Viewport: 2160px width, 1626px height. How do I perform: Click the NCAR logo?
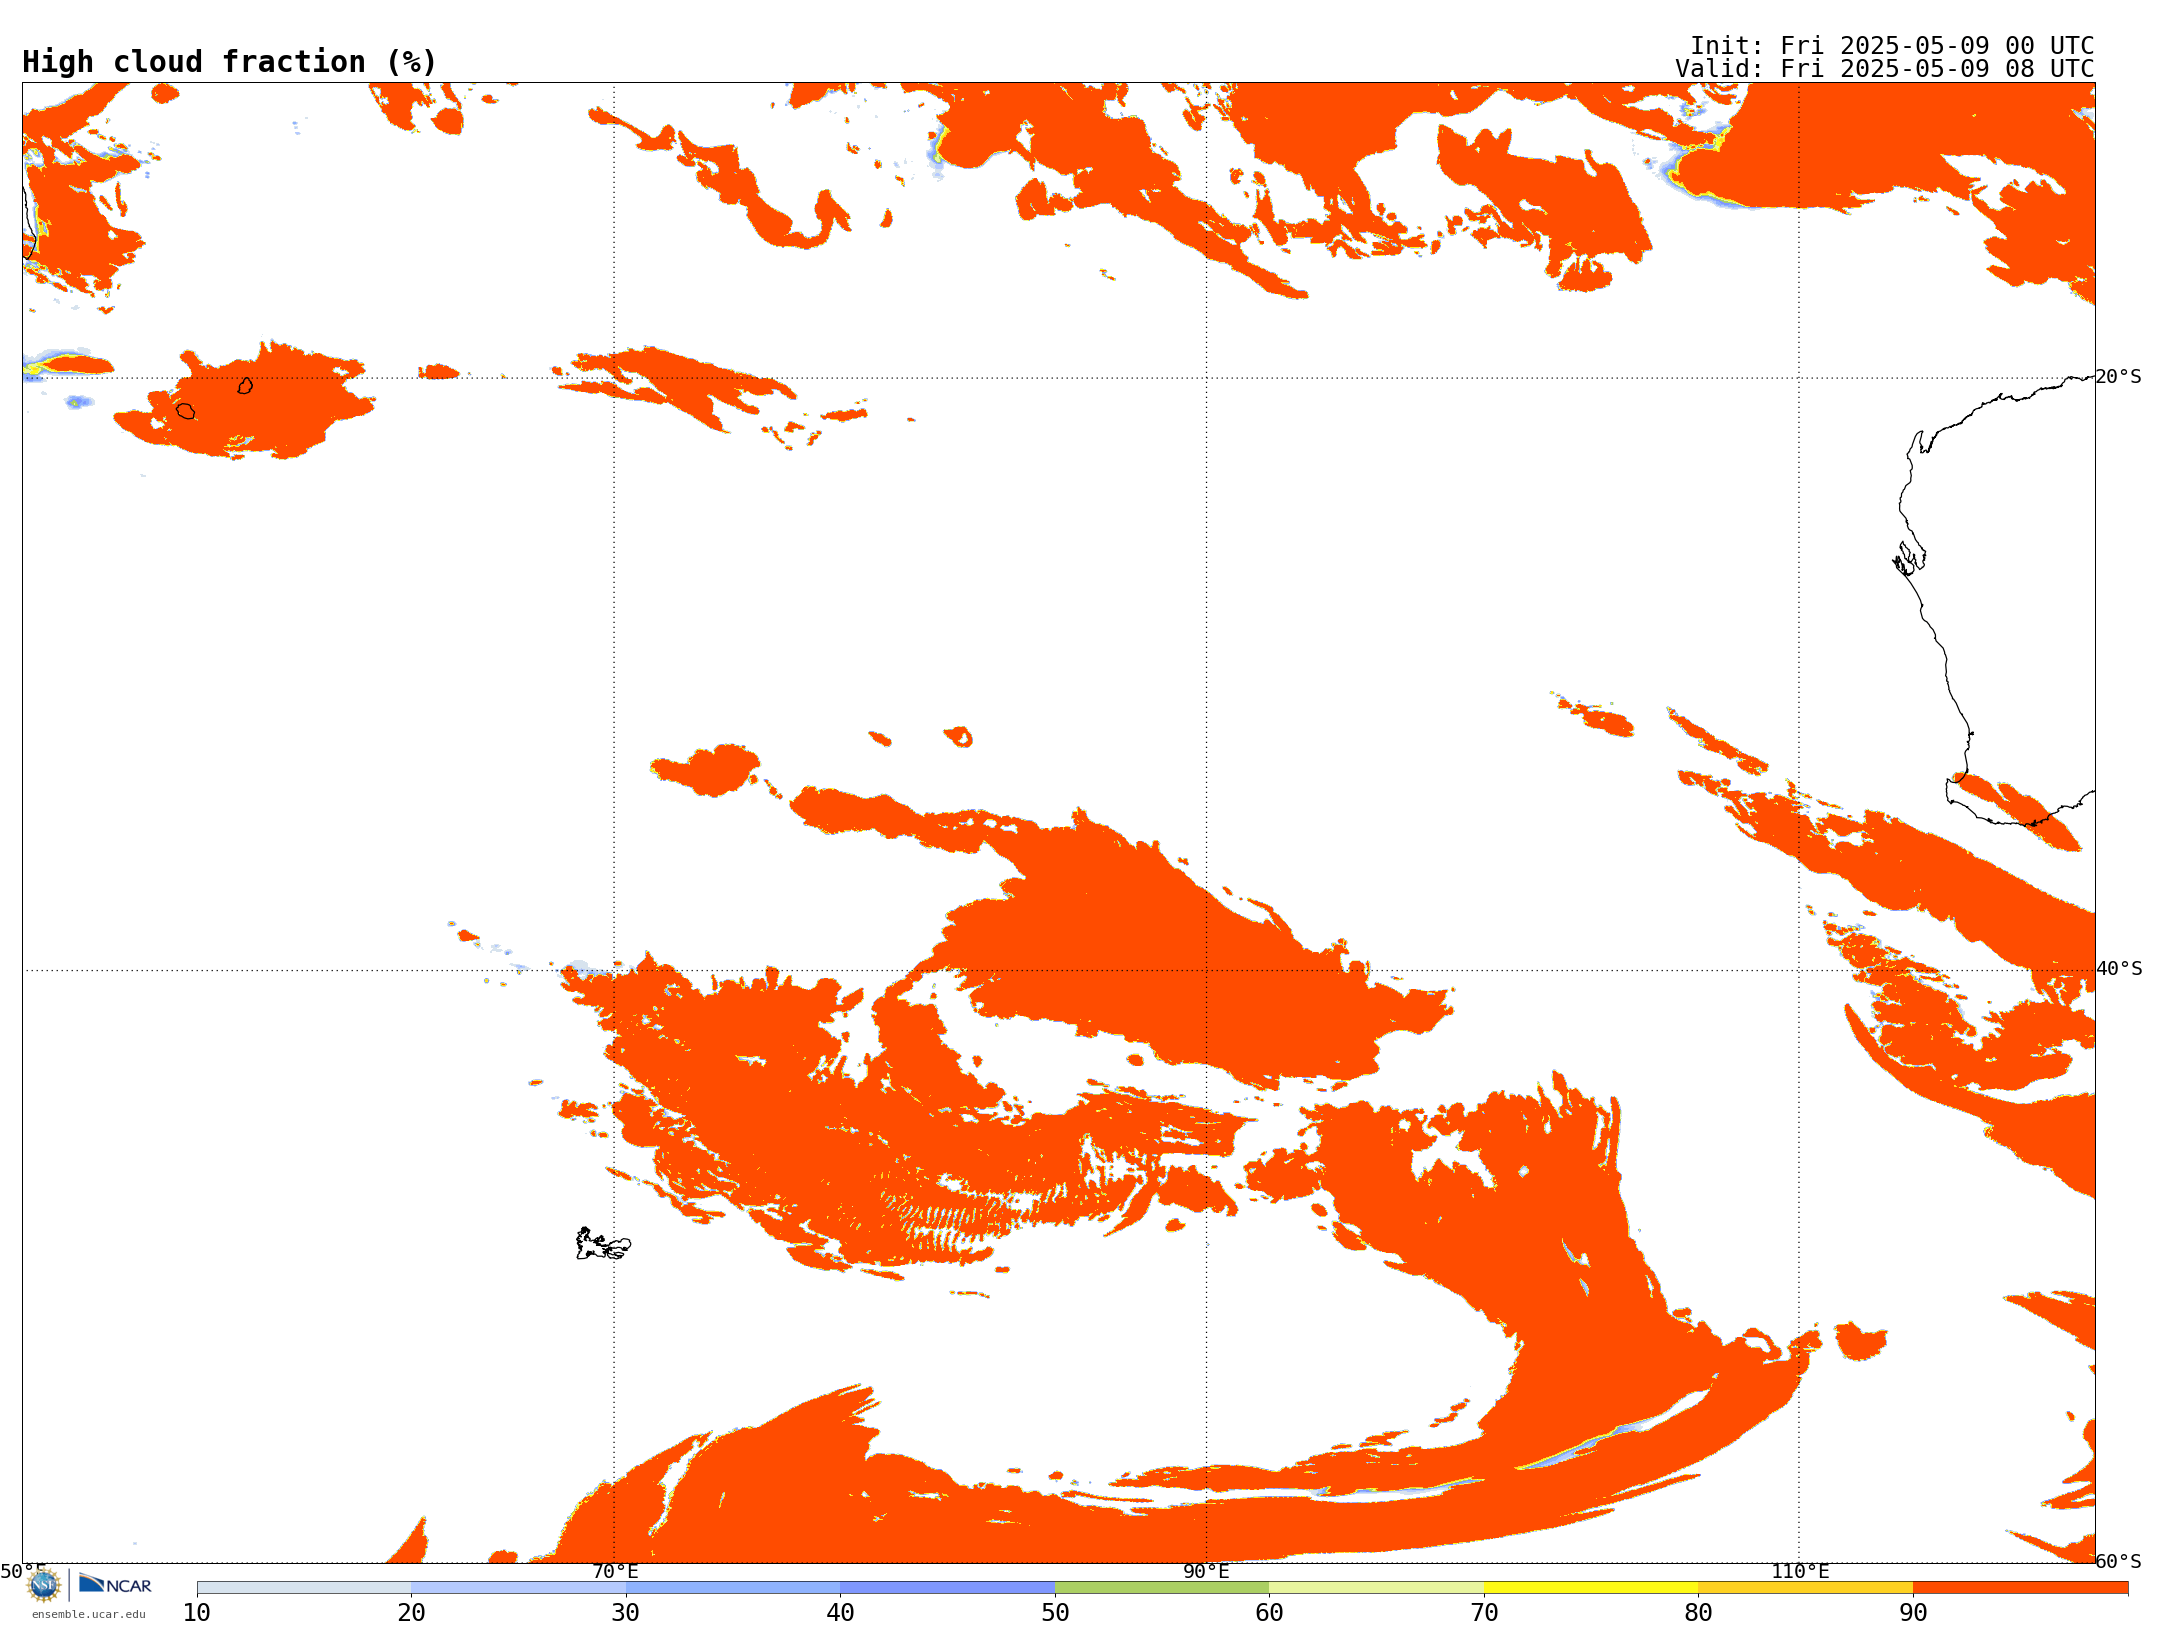[115, 1584]
